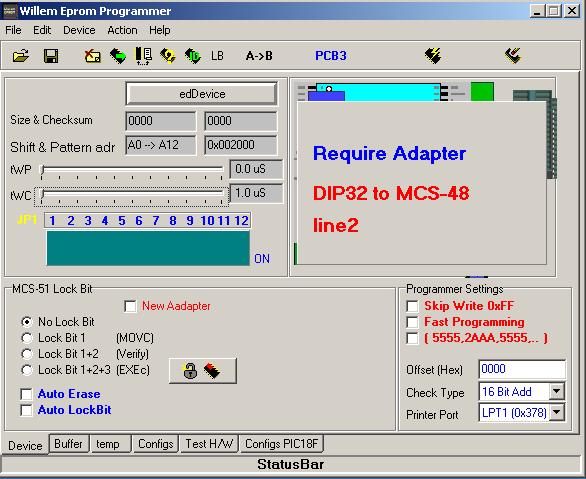The image size is (586, 479).
Task: Click the read chip green arrow icon
Action: click(118, 56)
